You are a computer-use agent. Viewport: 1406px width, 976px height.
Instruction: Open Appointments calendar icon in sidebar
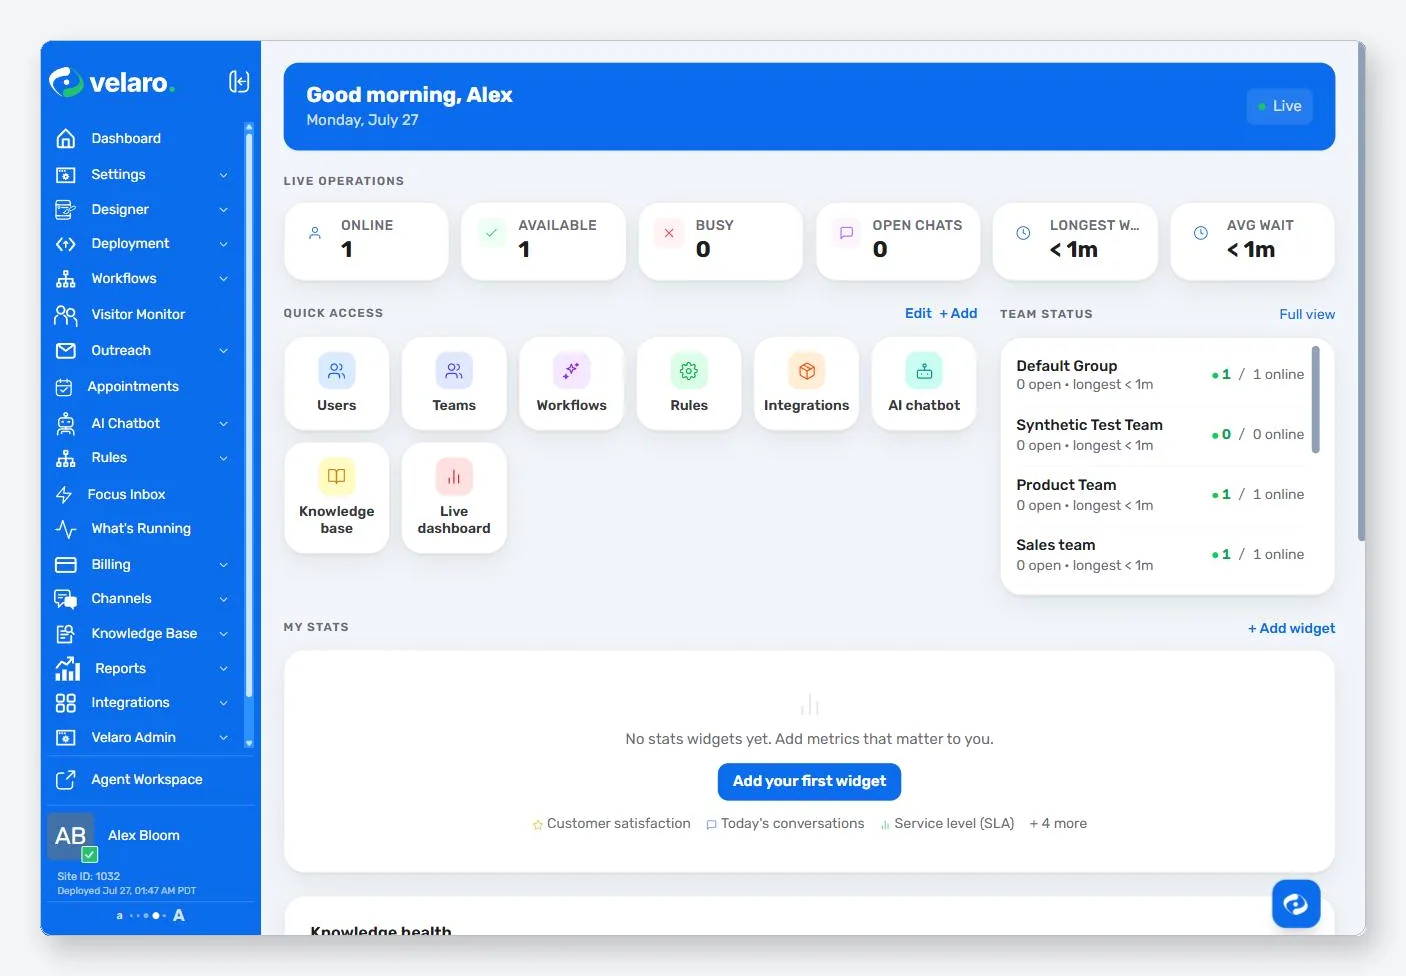point(64,387)
